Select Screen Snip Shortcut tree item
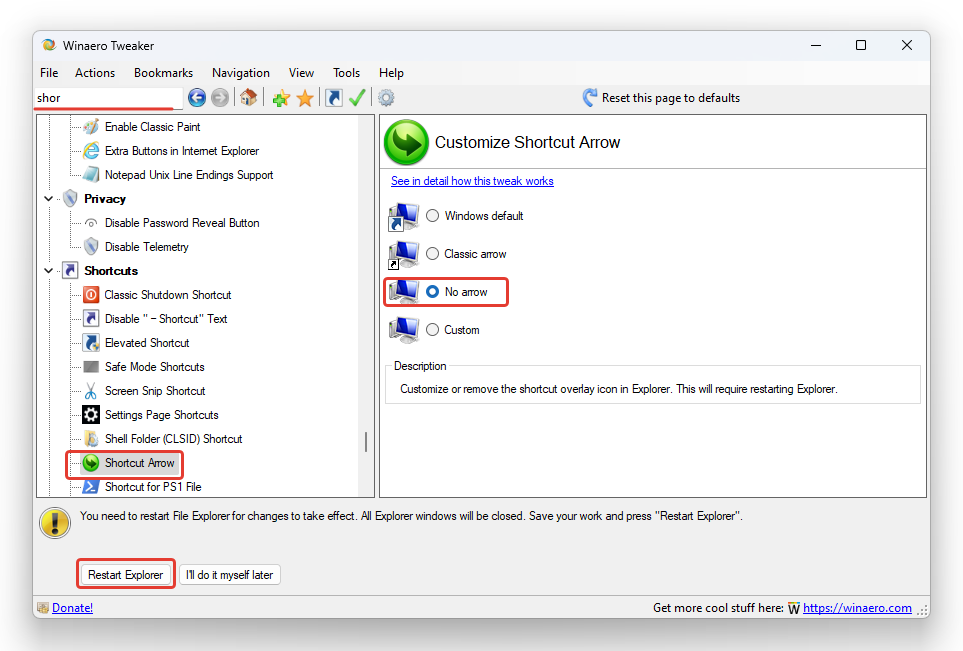The height and width of the screenshot is (651, 963). point(155,391)
